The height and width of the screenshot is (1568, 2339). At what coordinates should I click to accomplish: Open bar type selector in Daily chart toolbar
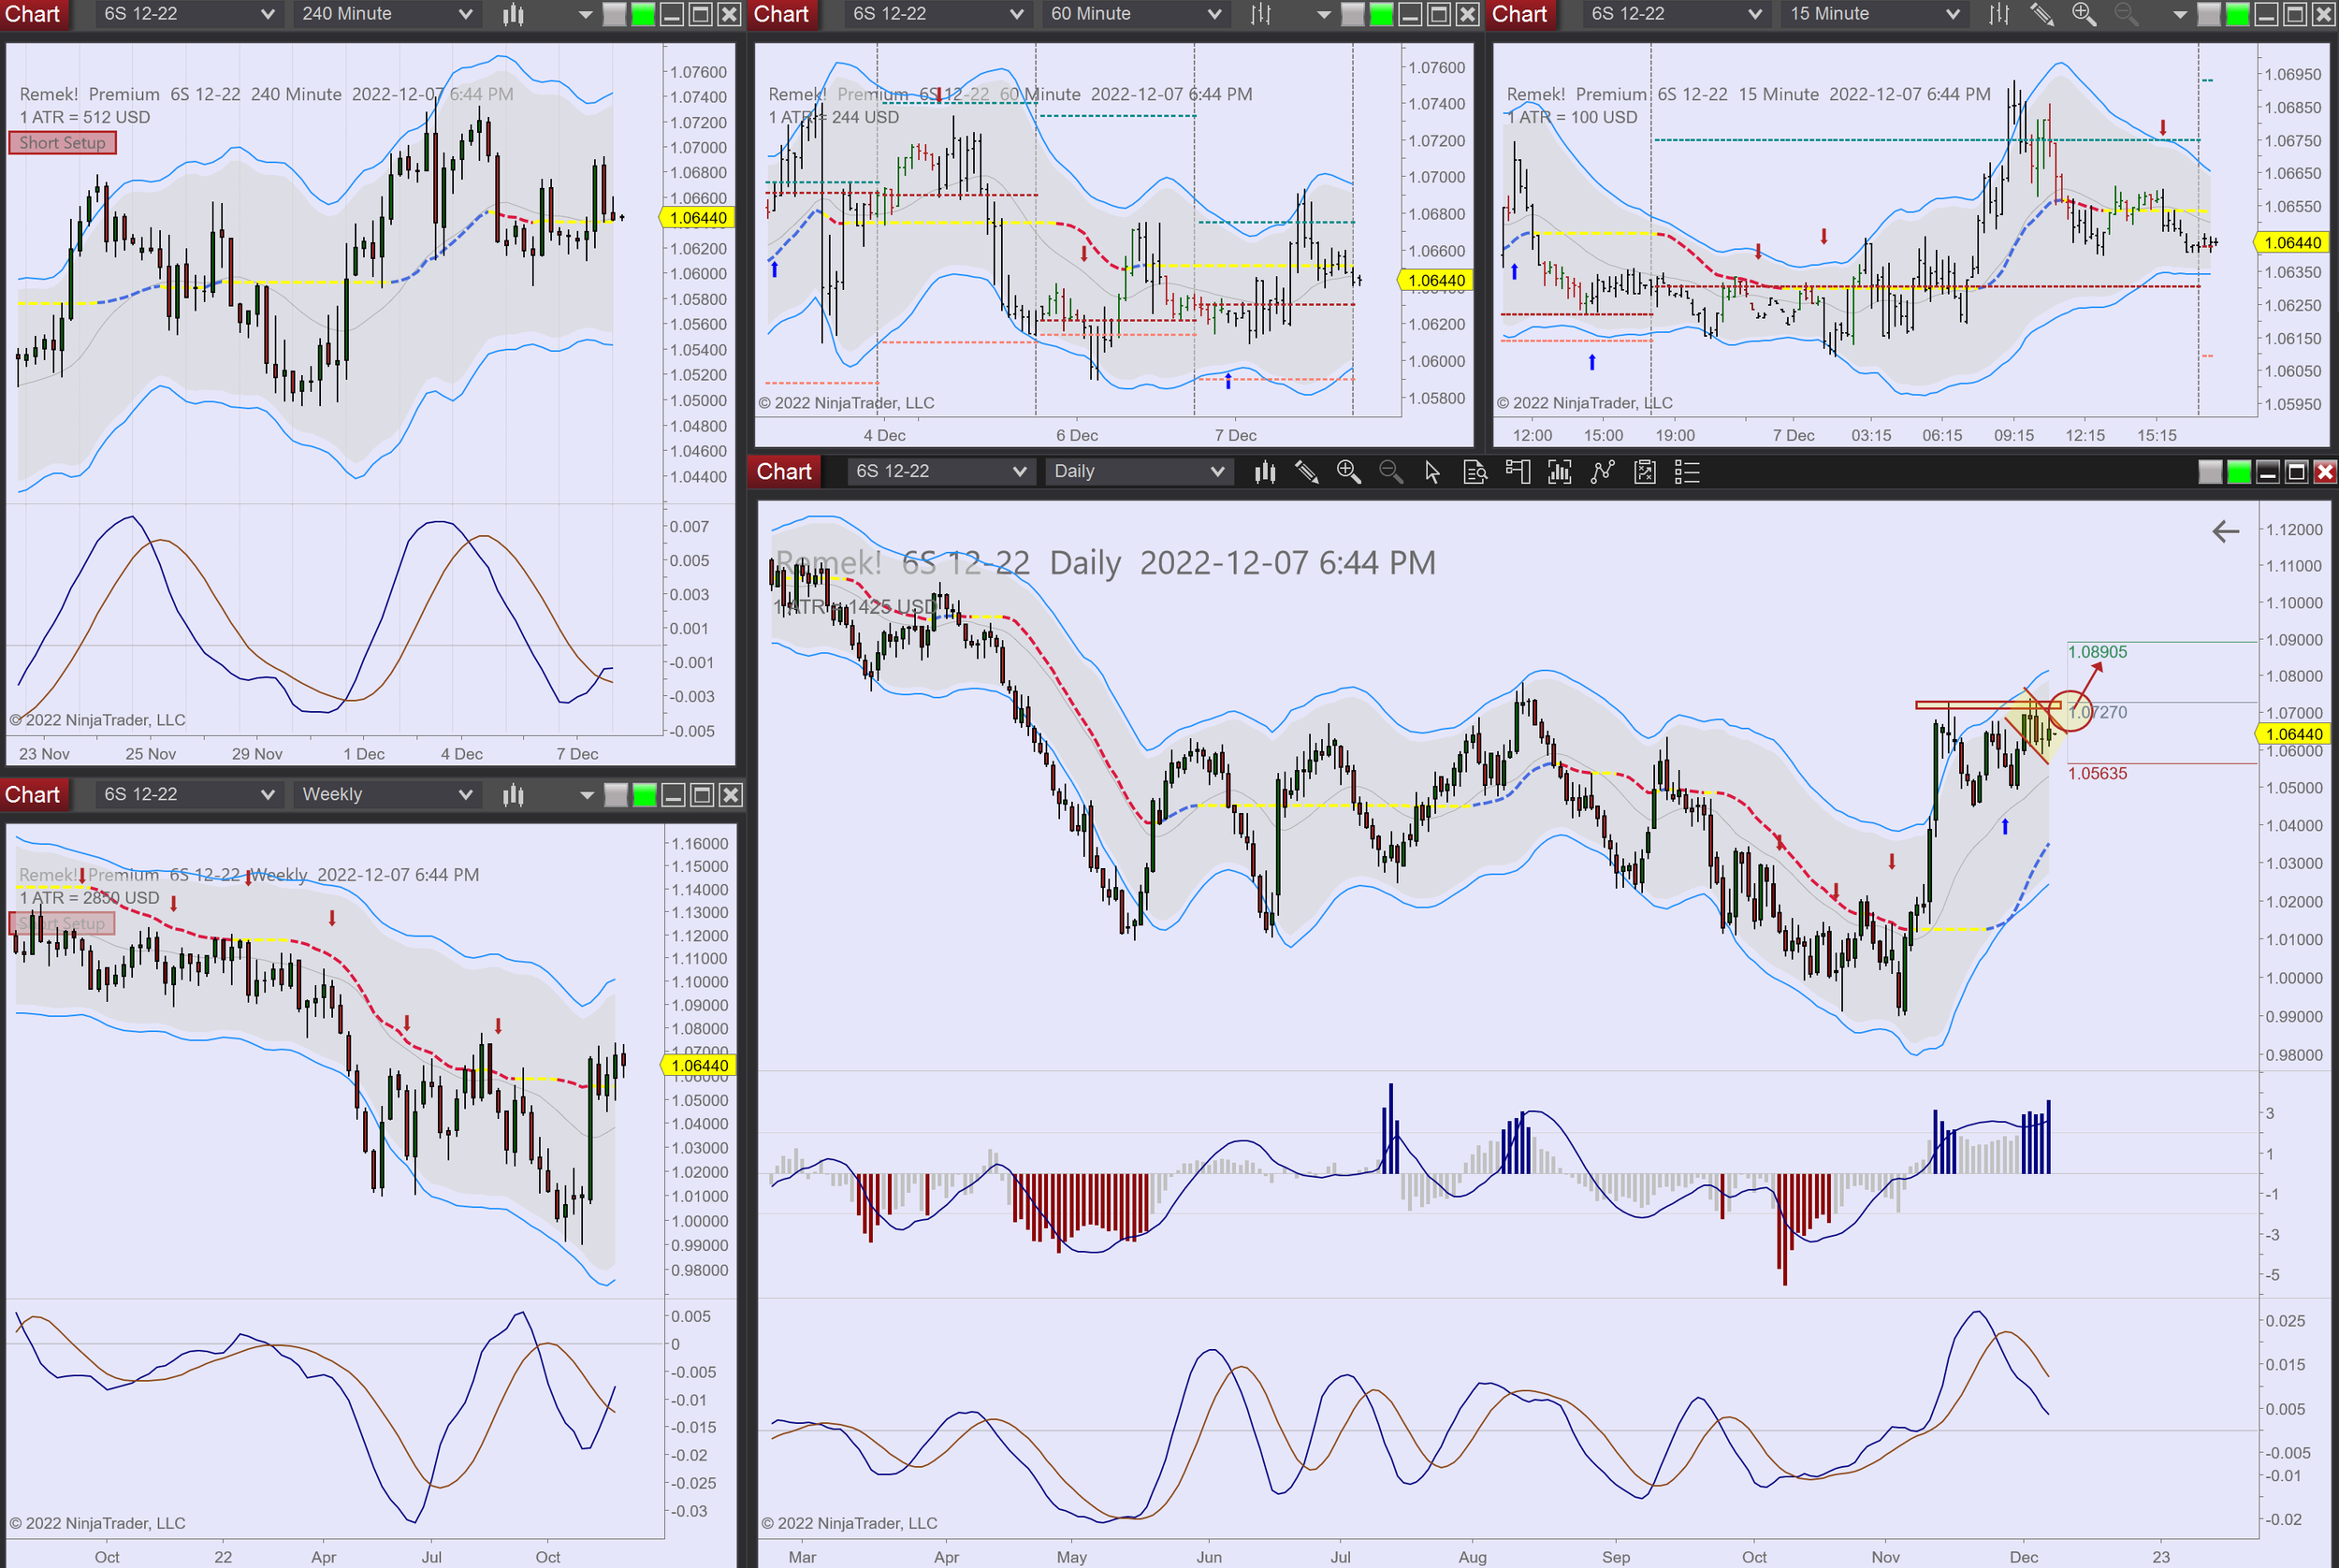click(1265, 472)
